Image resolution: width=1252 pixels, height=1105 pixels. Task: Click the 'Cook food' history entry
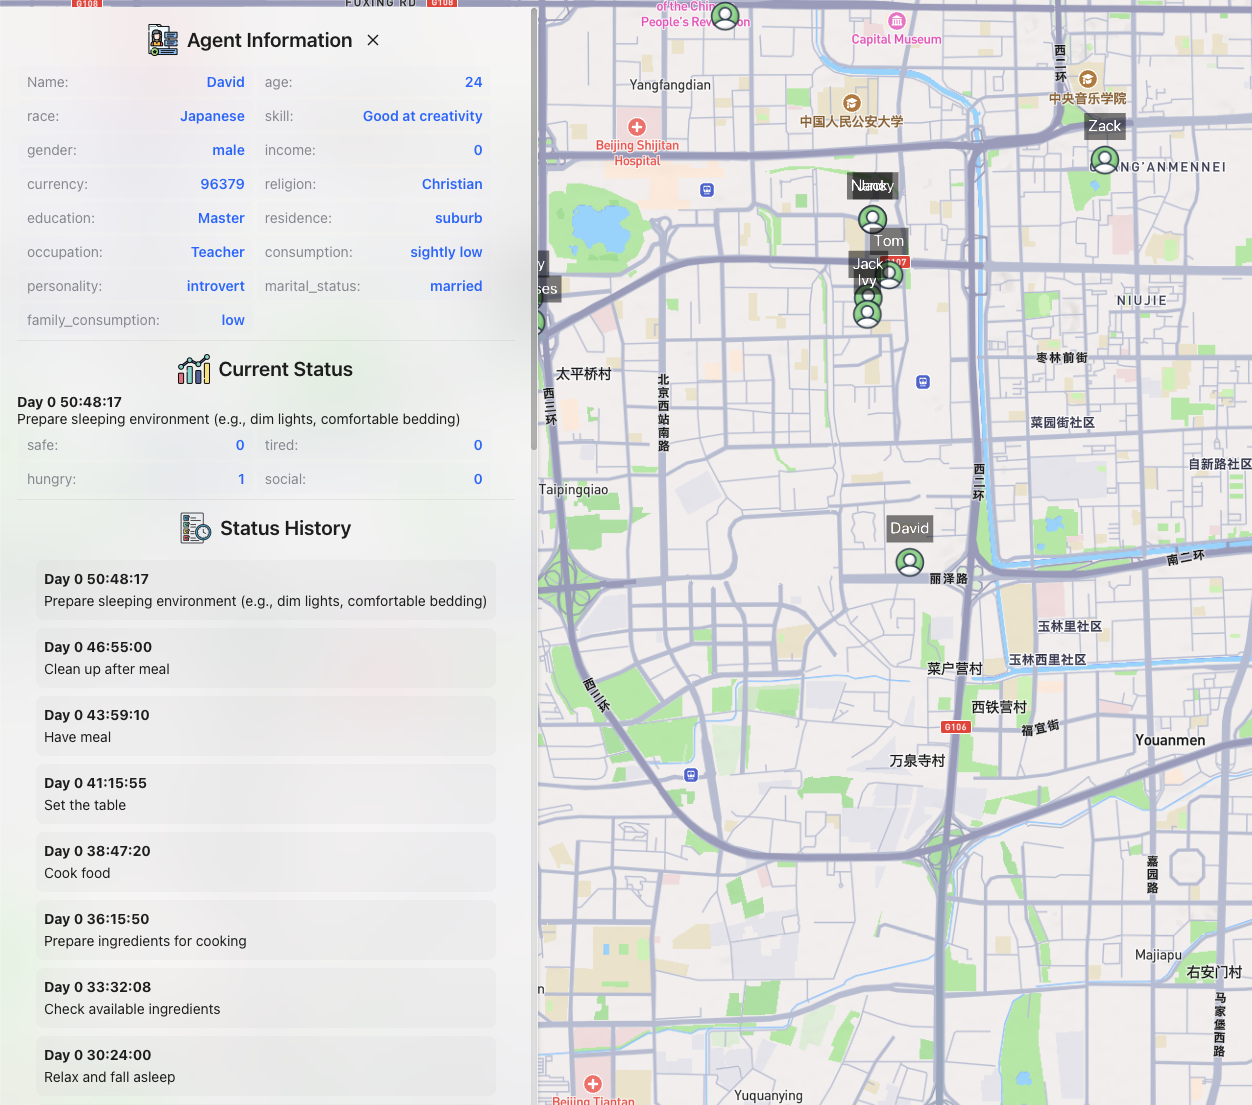click(x=266, y=862)
